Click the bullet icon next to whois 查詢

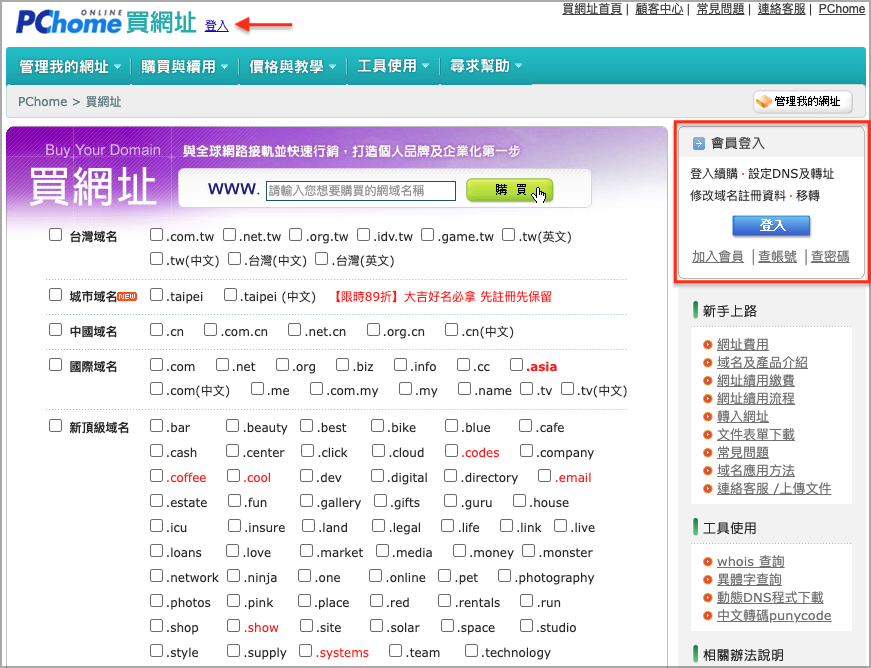707,562
